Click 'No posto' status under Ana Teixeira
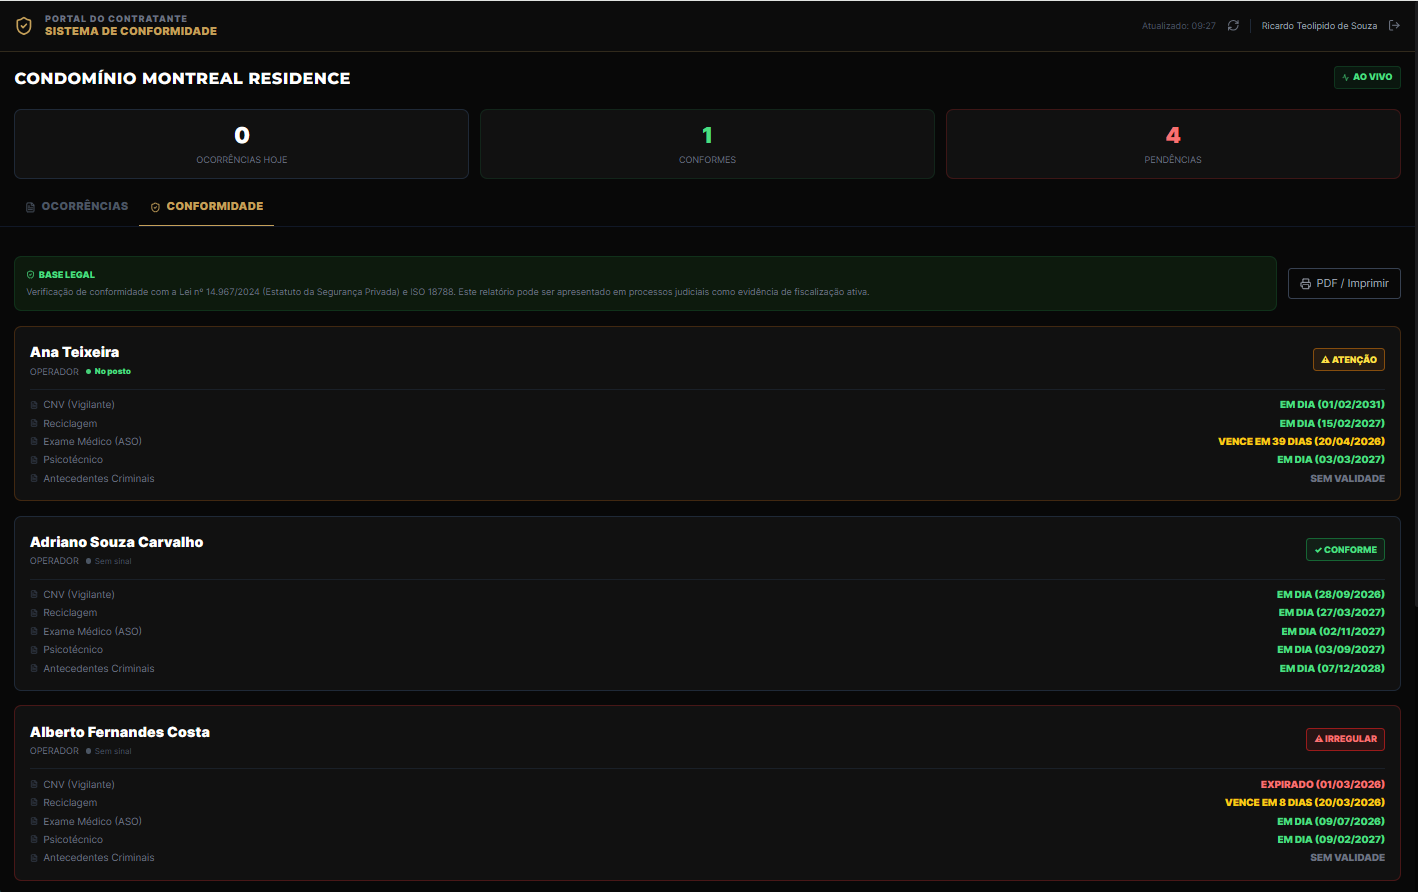 pyautogui.click(x=113, y=371)
